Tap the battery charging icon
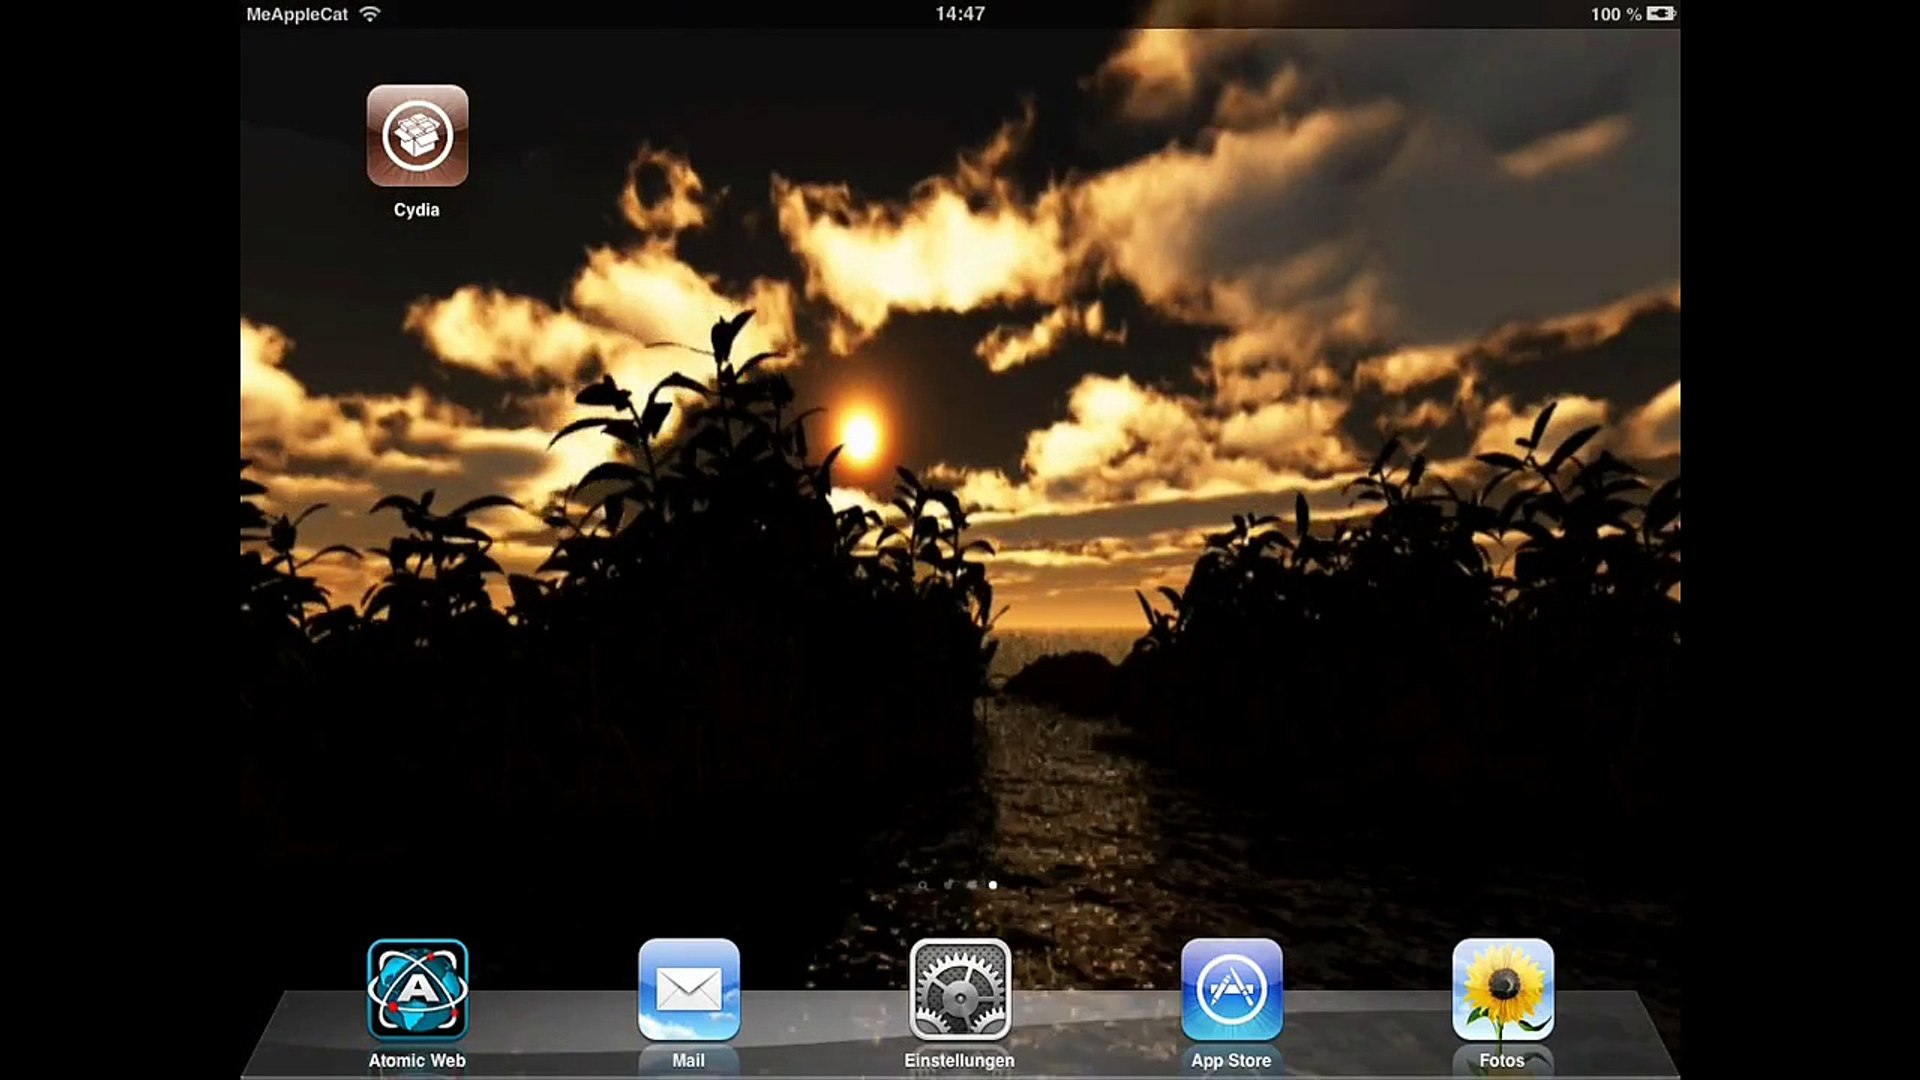This screenshot has height=1080, width=1920. pos(1661,14)
